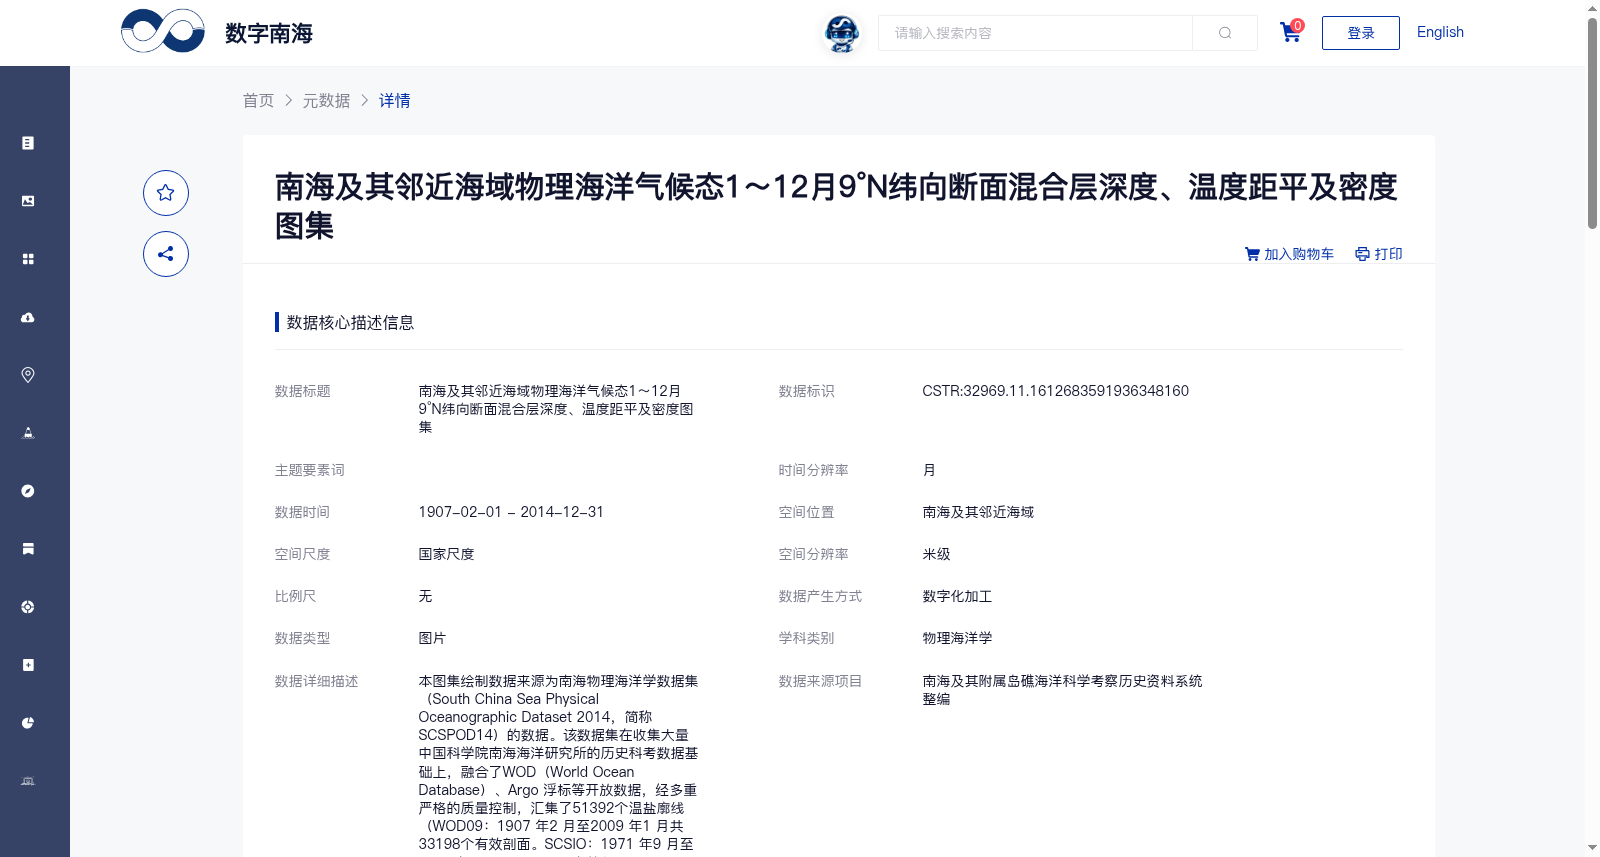Open the cloud download sidebar icon
The image size is (1600, 857).
28,317
